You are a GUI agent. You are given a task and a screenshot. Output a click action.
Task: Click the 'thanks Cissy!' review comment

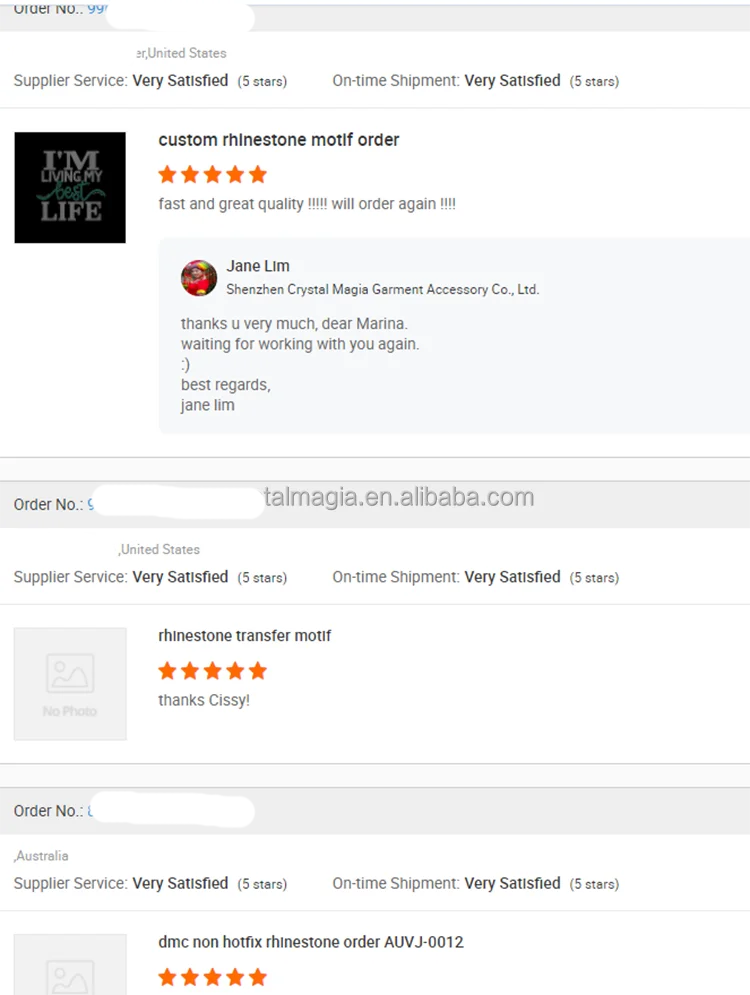pos(204,700)
